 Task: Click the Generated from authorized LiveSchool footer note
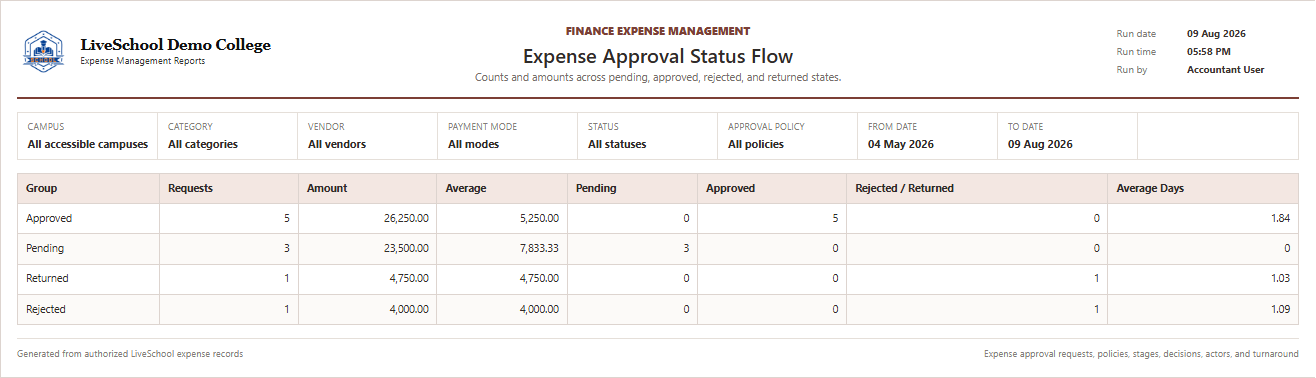[130, 354]
